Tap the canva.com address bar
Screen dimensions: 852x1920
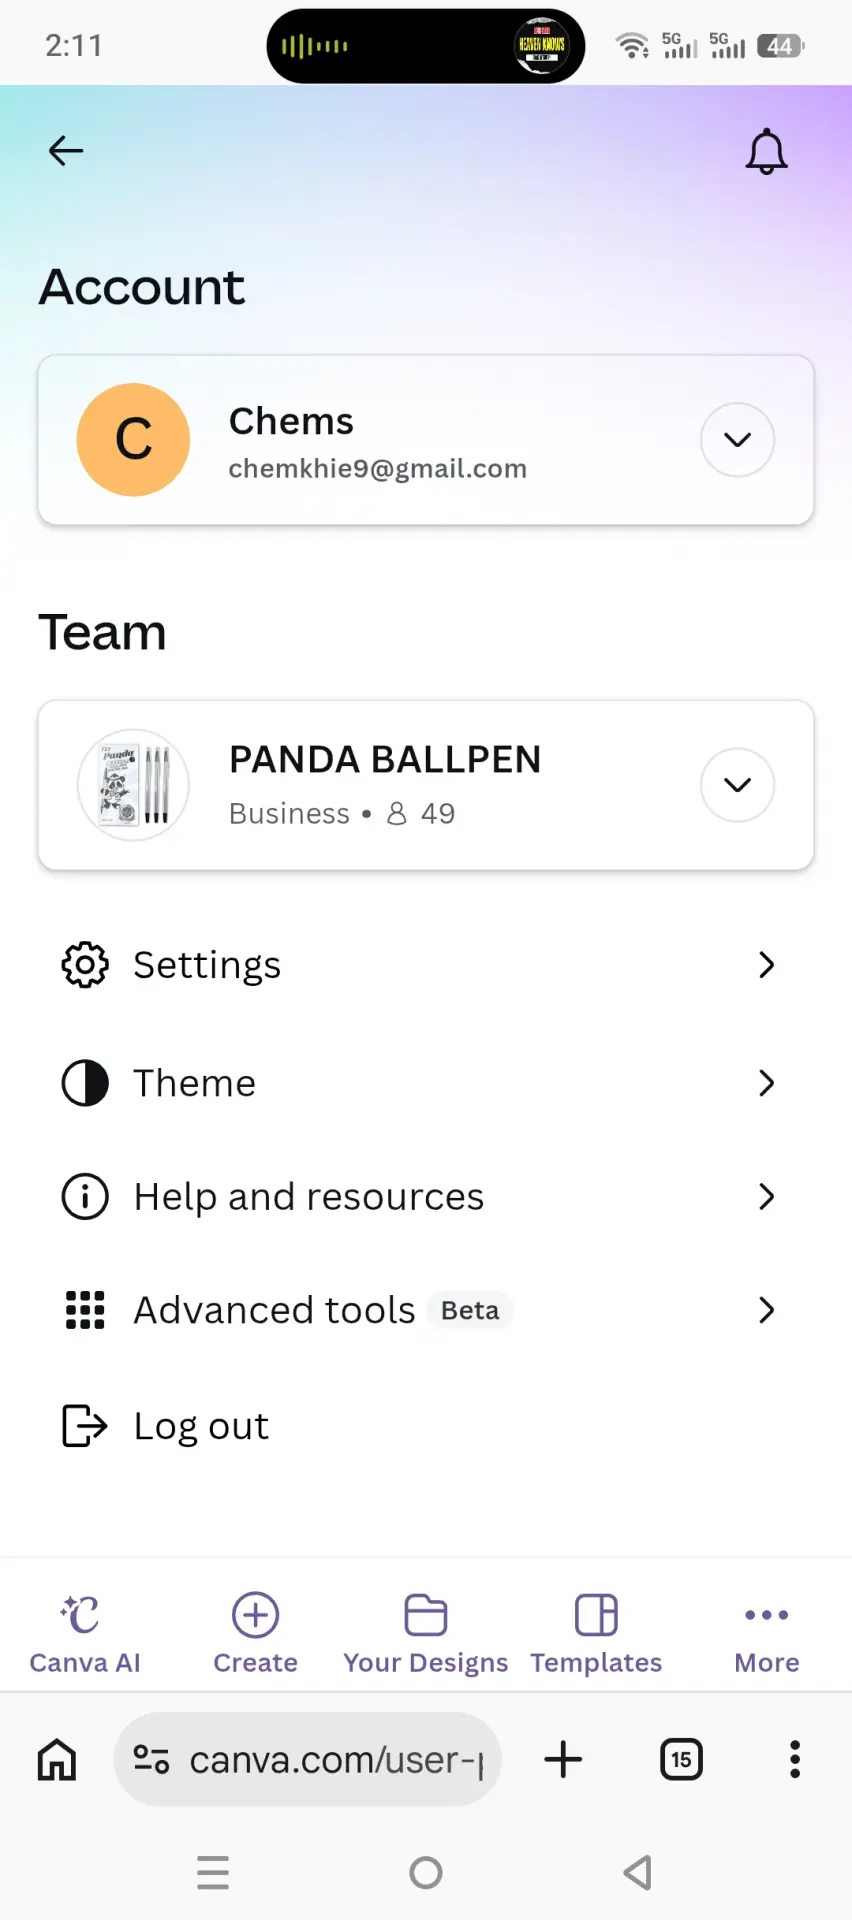pos(308,1759)
